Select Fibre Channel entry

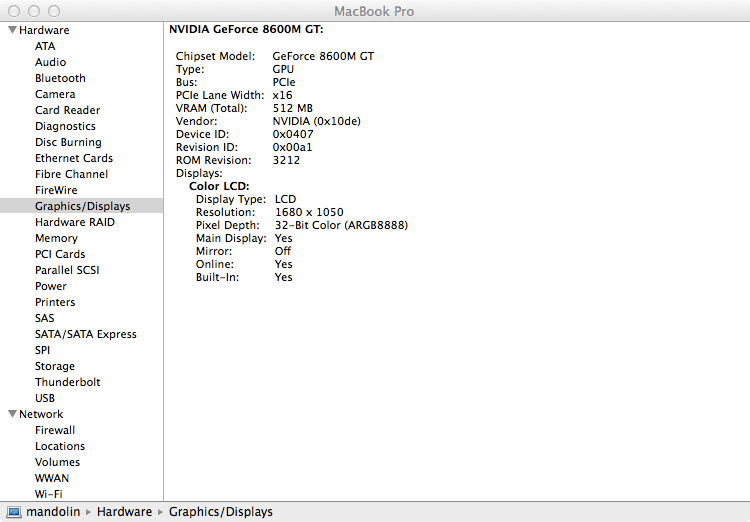coord(71,174)
